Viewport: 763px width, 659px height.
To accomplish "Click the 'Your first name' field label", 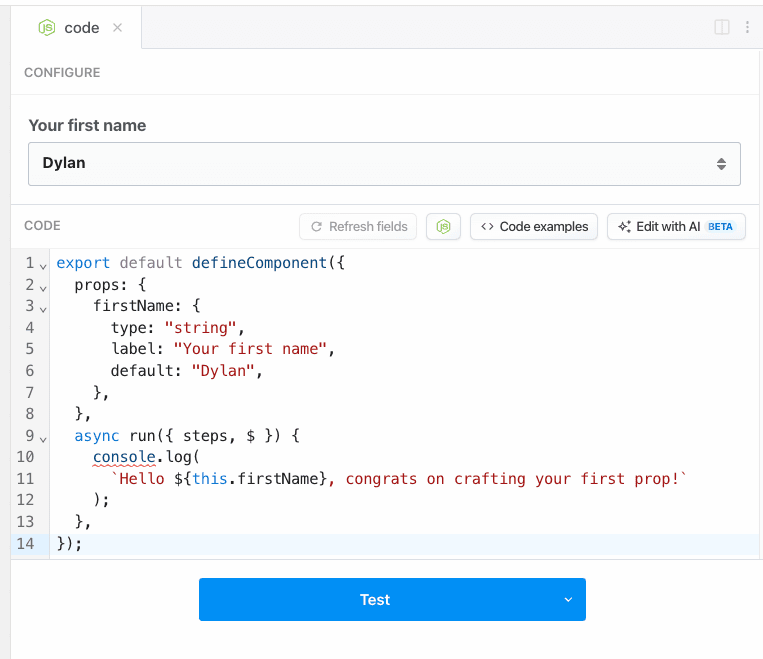I will 87,126.
